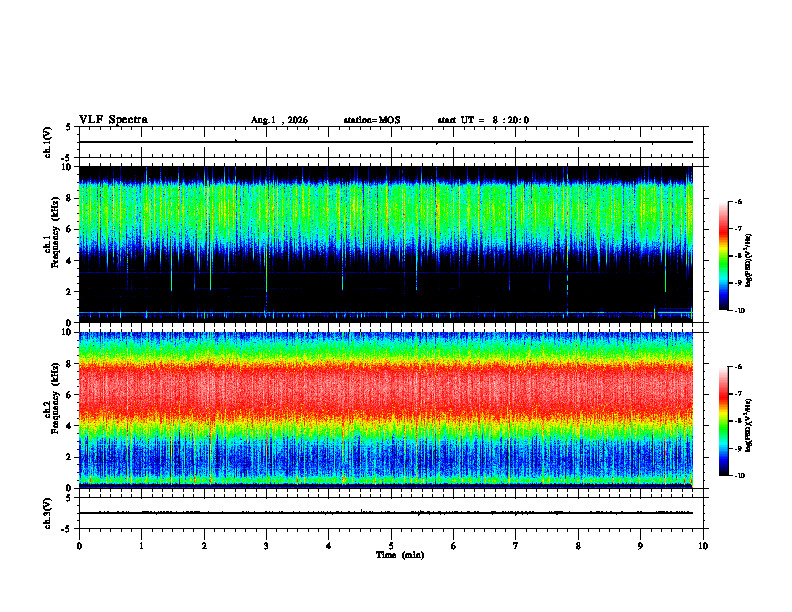792x612 pixels.
Task: Click time axis tick label "4"
Action: pos(329,546)
